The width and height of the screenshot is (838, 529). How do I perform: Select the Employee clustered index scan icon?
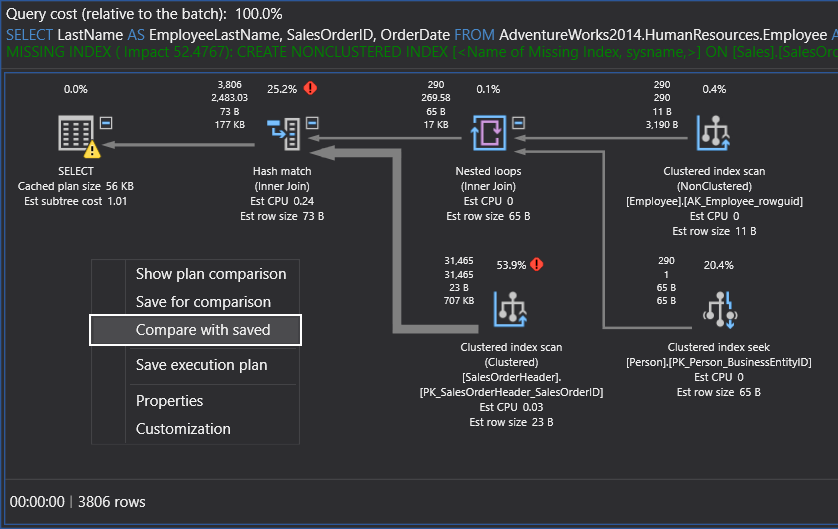713,133
